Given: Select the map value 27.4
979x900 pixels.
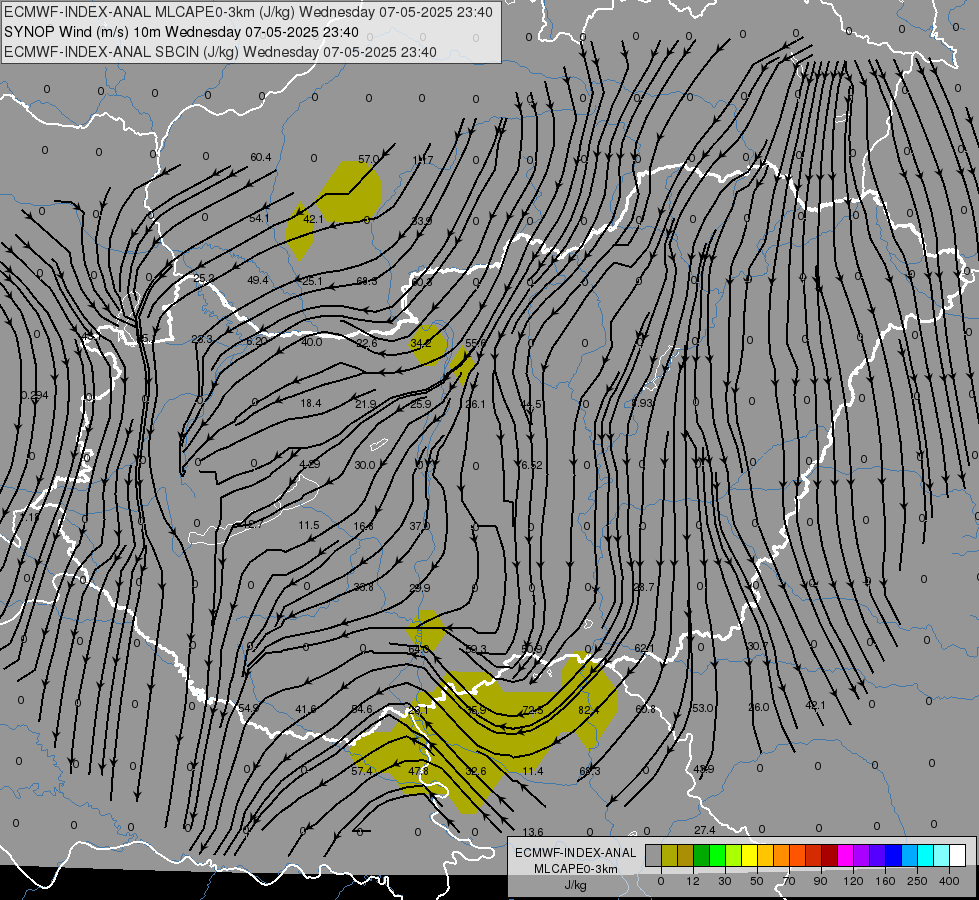Looking at the screenshot, I should [704, 829].
